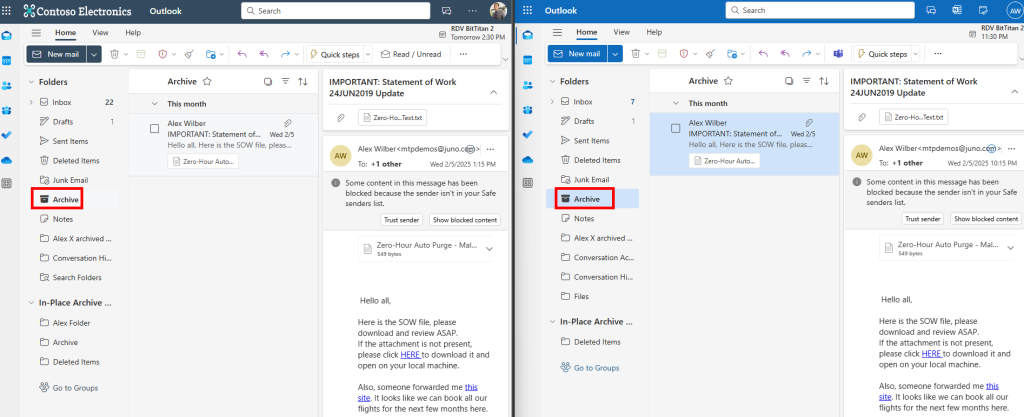Screen dimensions: 1024x417
Task: Toggle Read / Unread in the Contoso window toolbar
Action: pyautogui.click(x=411, y=54)
